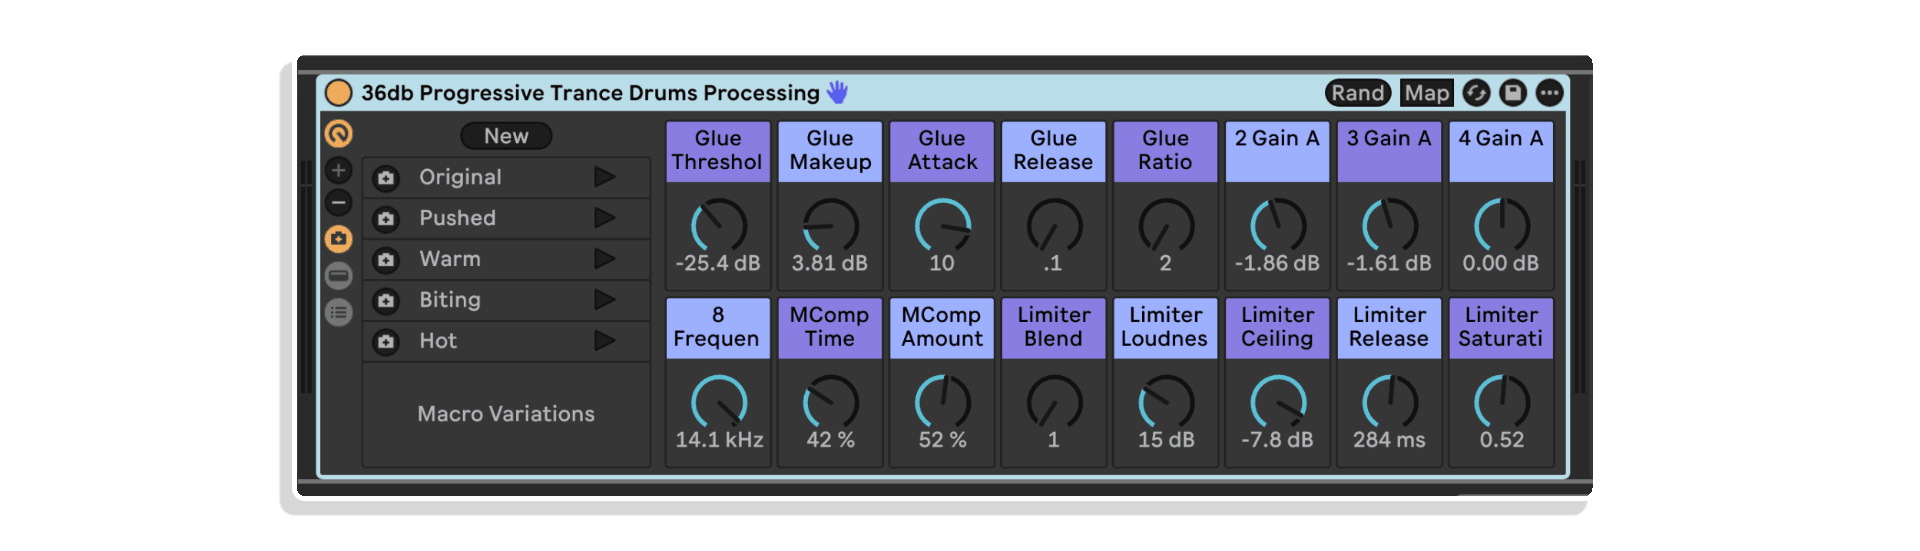Click the Glue Makeup knob
The image size is (1920, 551).
pos(831,225)
